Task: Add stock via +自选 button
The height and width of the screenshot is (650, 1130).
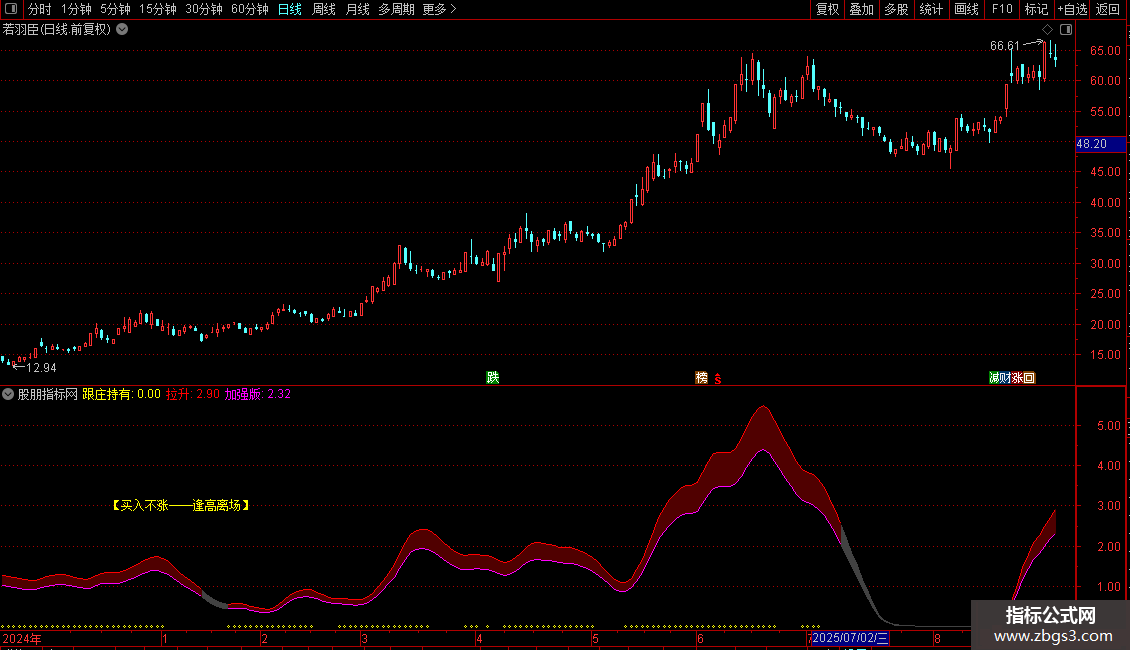Action: tap(1072, 9)
